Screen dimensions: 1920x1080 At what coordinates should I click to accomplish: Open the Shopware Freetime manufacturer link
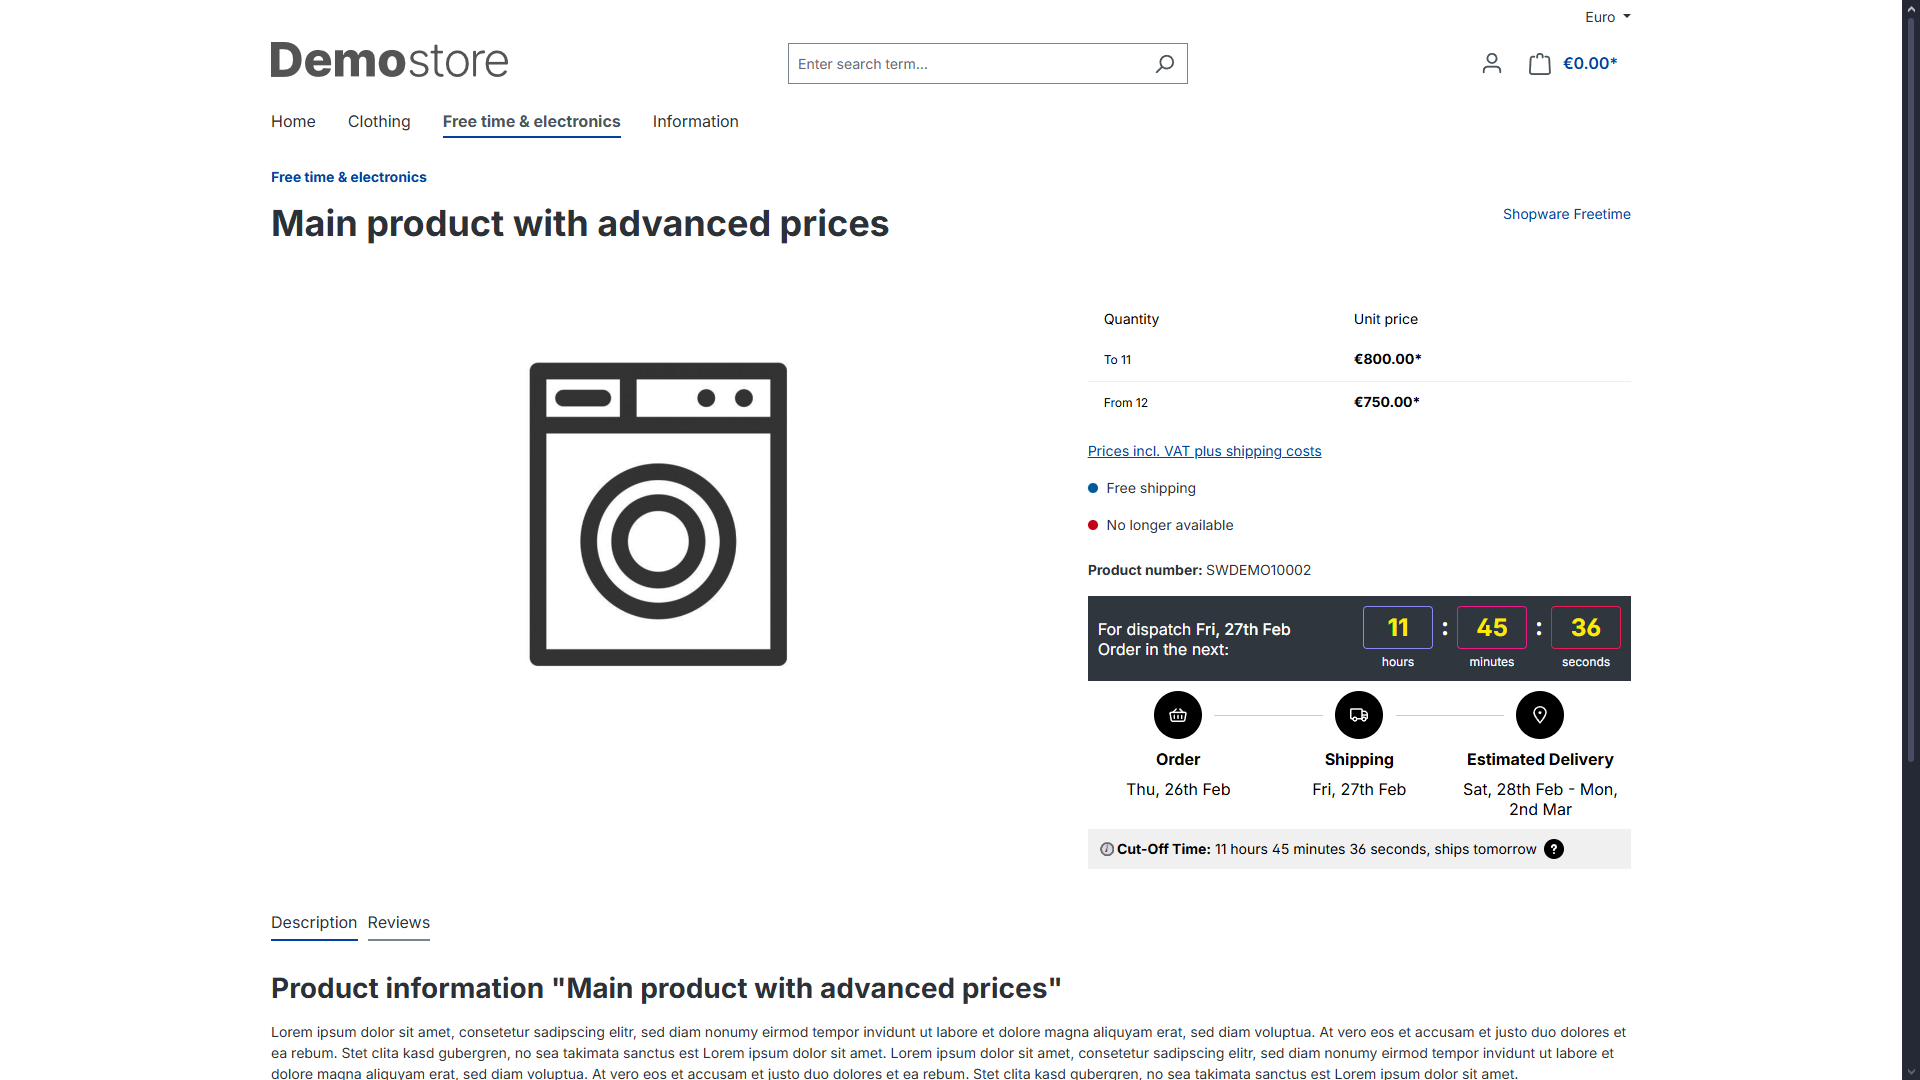pos(1566,214)
